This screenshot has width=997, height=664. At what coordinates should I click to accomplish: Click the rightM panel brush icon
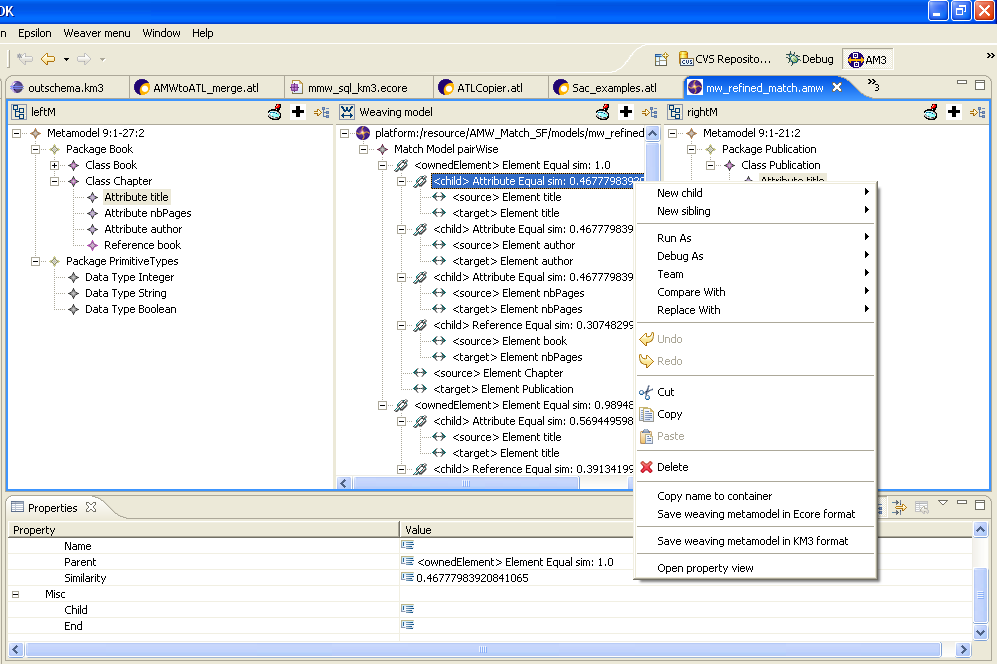click(x=931, y=112)
